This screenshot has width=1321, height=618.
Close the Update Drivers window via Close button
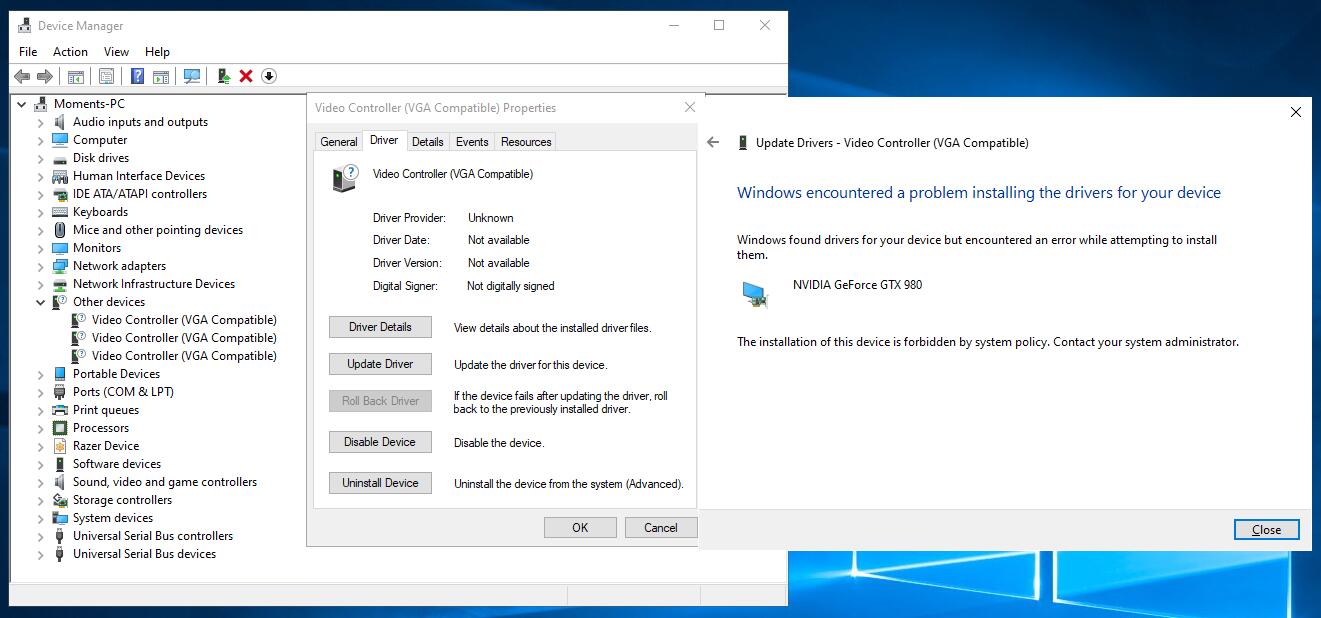click(1266, 529)
